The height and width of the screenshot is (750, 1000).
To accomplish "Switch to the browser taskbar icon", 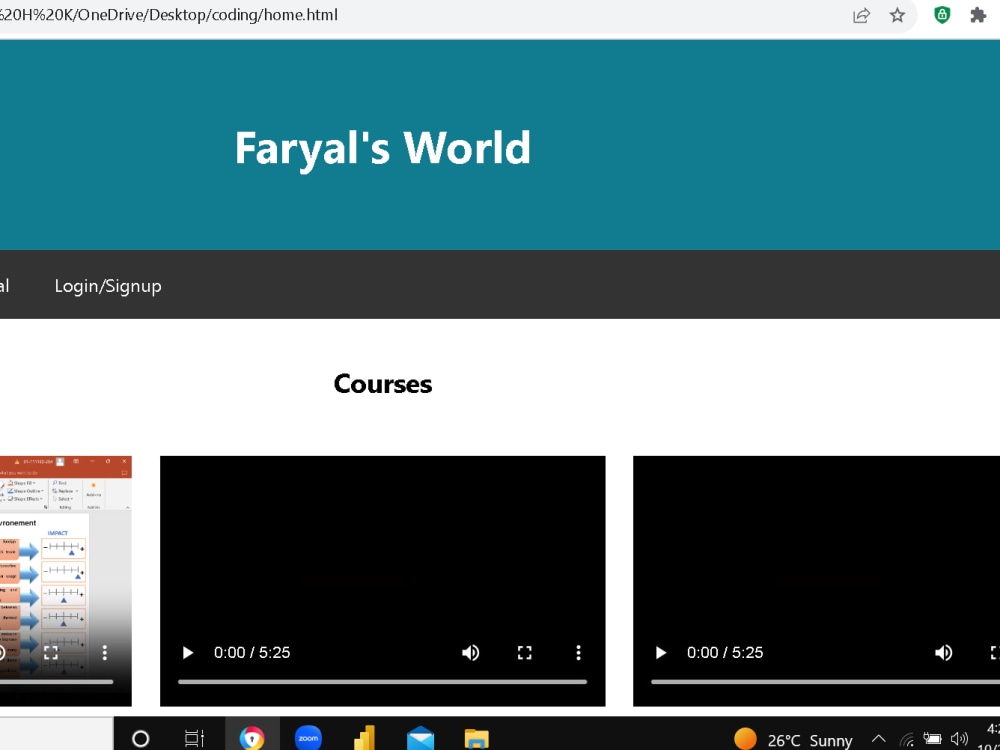I will pyautogui.click(x=252, y=739).
